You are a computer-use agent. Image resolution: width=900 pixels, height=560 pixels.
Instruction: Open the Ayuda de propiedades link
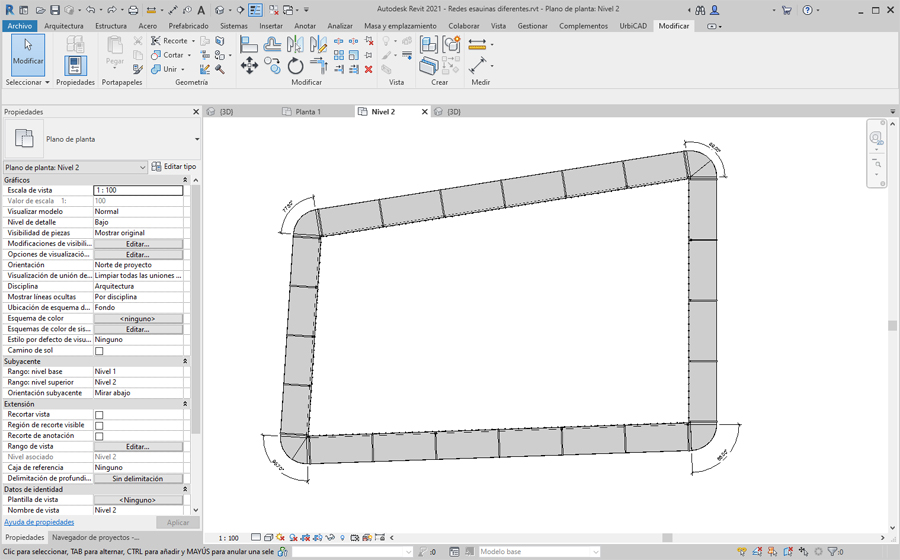(x=39, y=522)
